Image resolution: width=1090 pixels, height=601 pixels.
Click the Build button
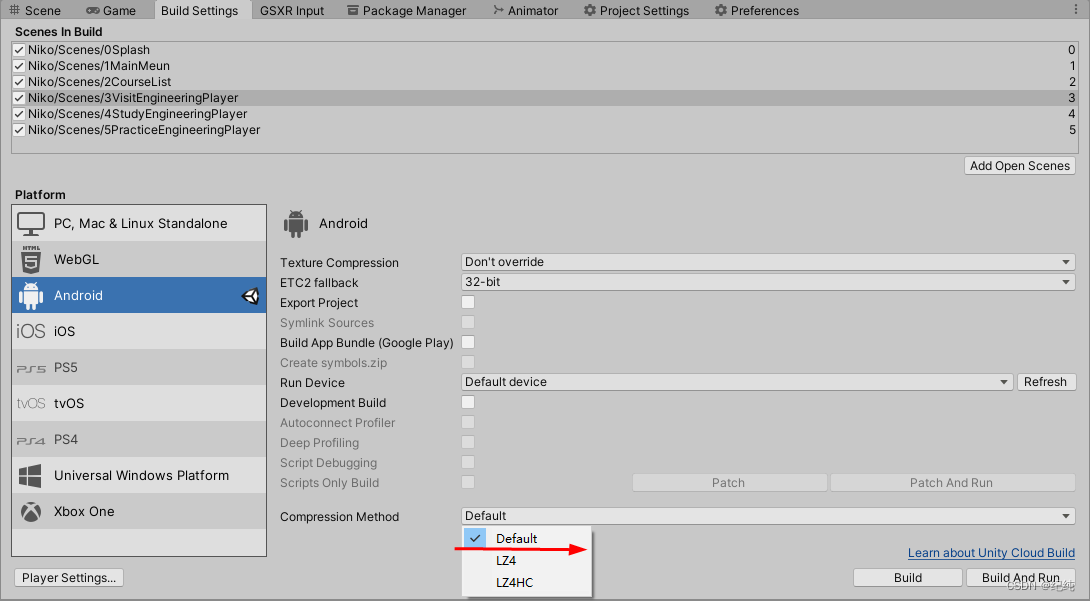coord(908,578)
